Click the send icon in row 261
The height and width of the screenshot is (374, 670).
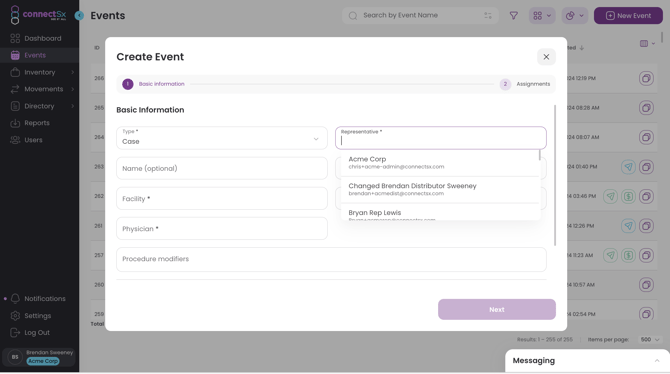pos(628,226)
